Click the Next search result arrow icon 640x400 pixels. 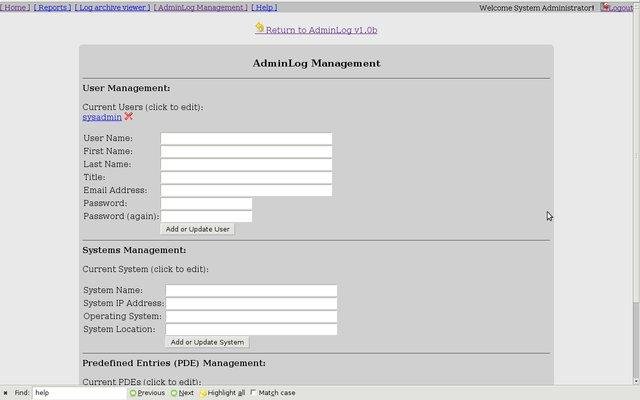pos(174,393)
